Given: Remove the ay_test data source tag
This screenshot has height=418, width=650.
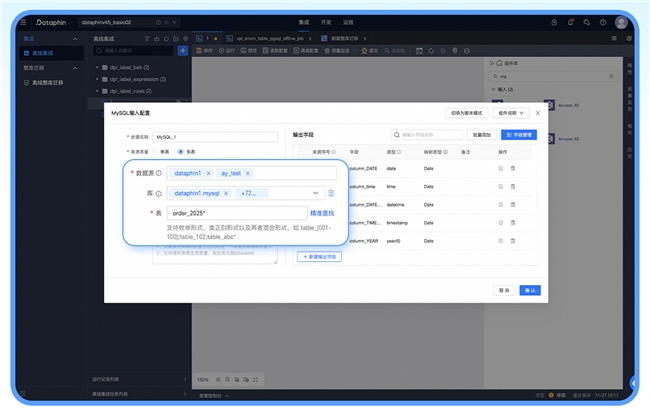Looking at the screenshot, I should pyautogui.click(x=247, y=173).
